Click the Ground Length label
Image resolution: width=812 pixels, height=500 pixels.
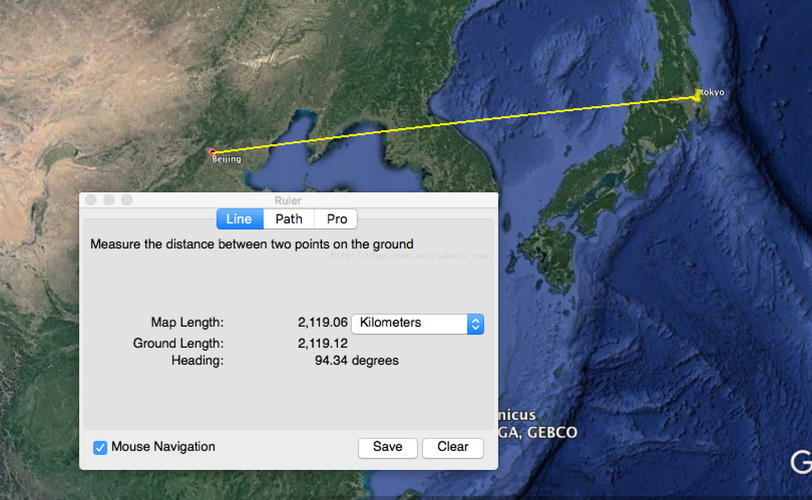[x=178, y=343]
